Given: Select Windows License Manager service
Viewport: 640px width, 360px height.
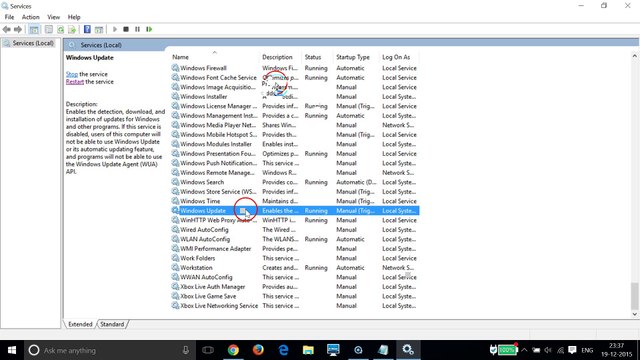Looking at the screenshot, I should (295, 106).
